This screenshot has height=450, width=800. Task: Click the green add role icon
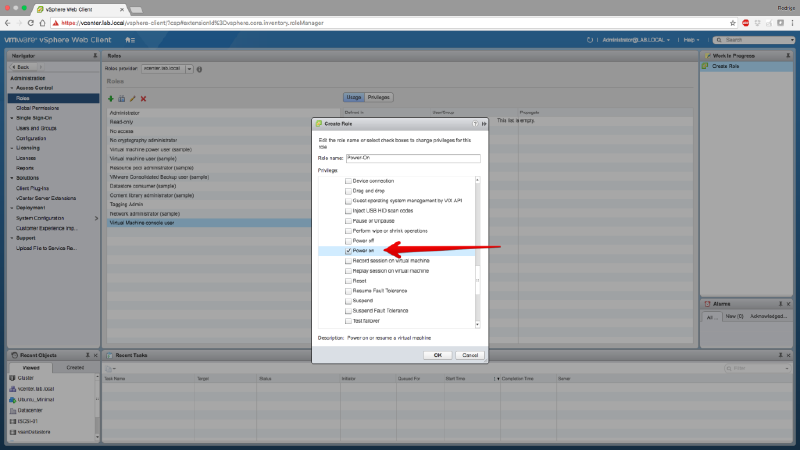point(111,98)
